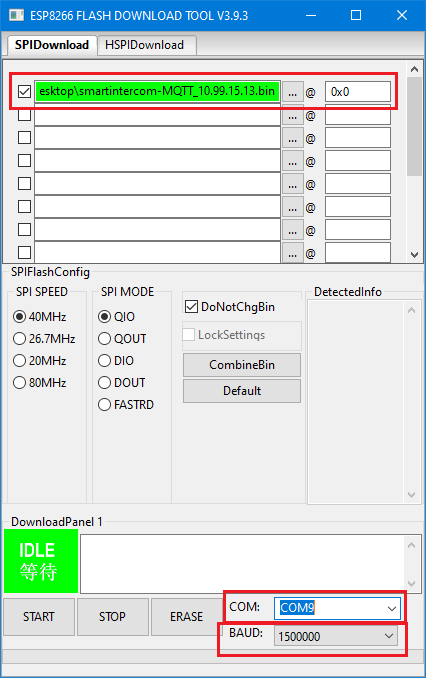Click the file list vertical scrollbar thumb
Screen dimensions: 426x678
(414, 127)
